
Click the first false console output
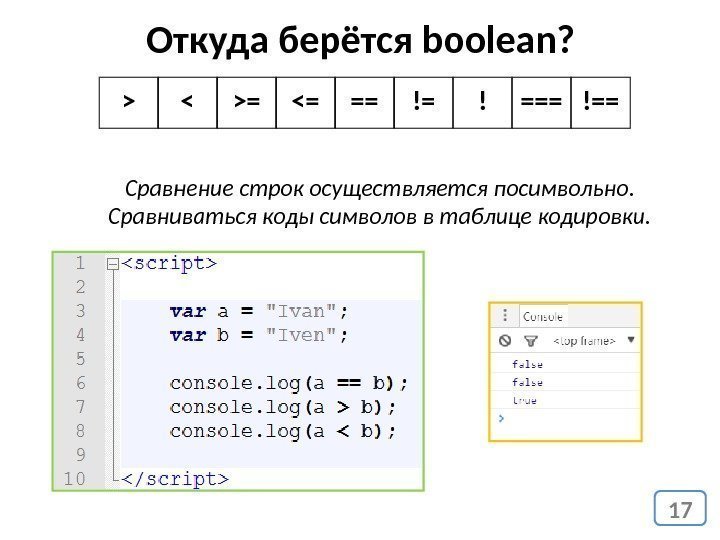click(x=527, y=364)
